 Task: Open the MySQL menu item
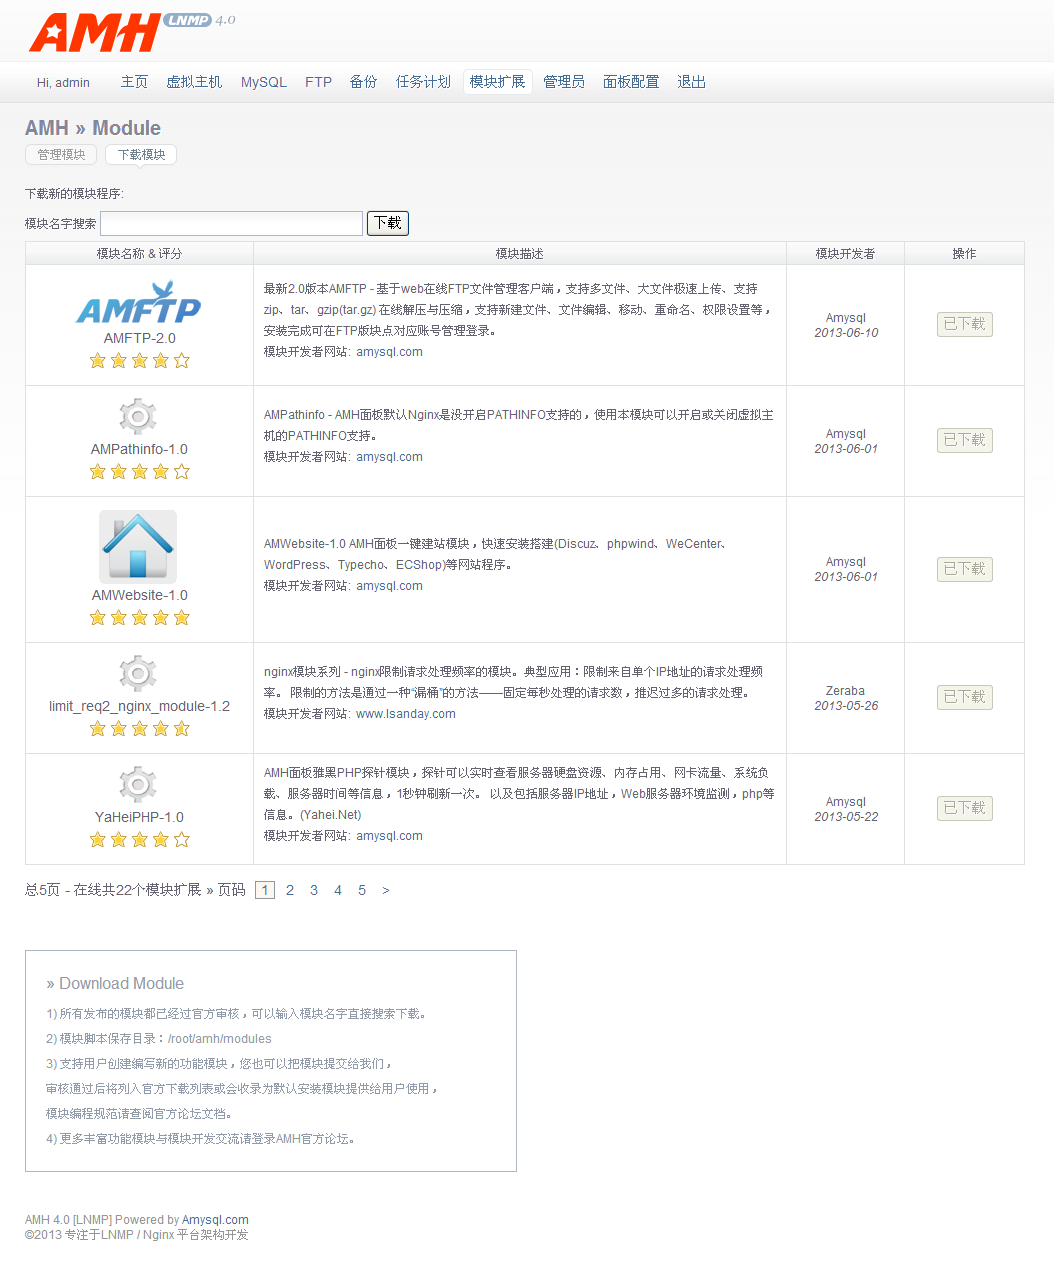click(x=263, y=82)
